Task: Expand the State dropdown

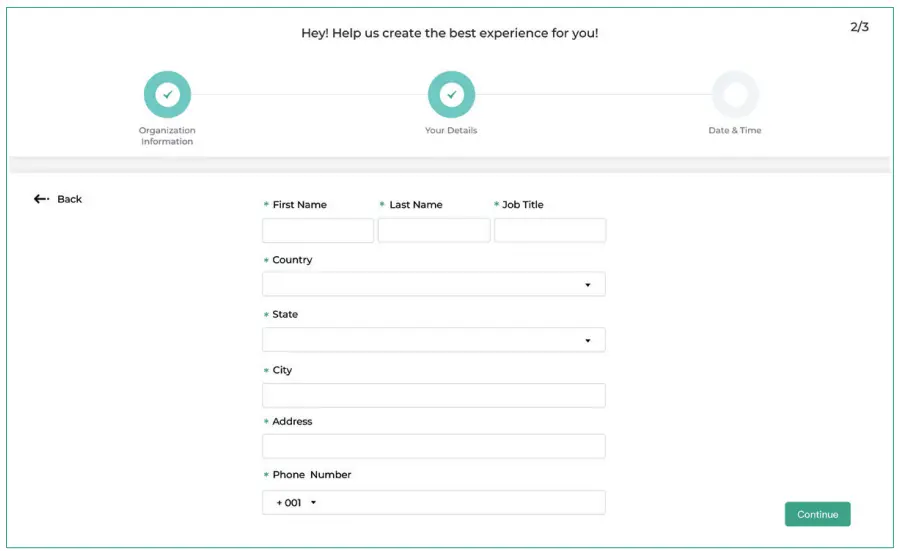Action: pos(433,340)
